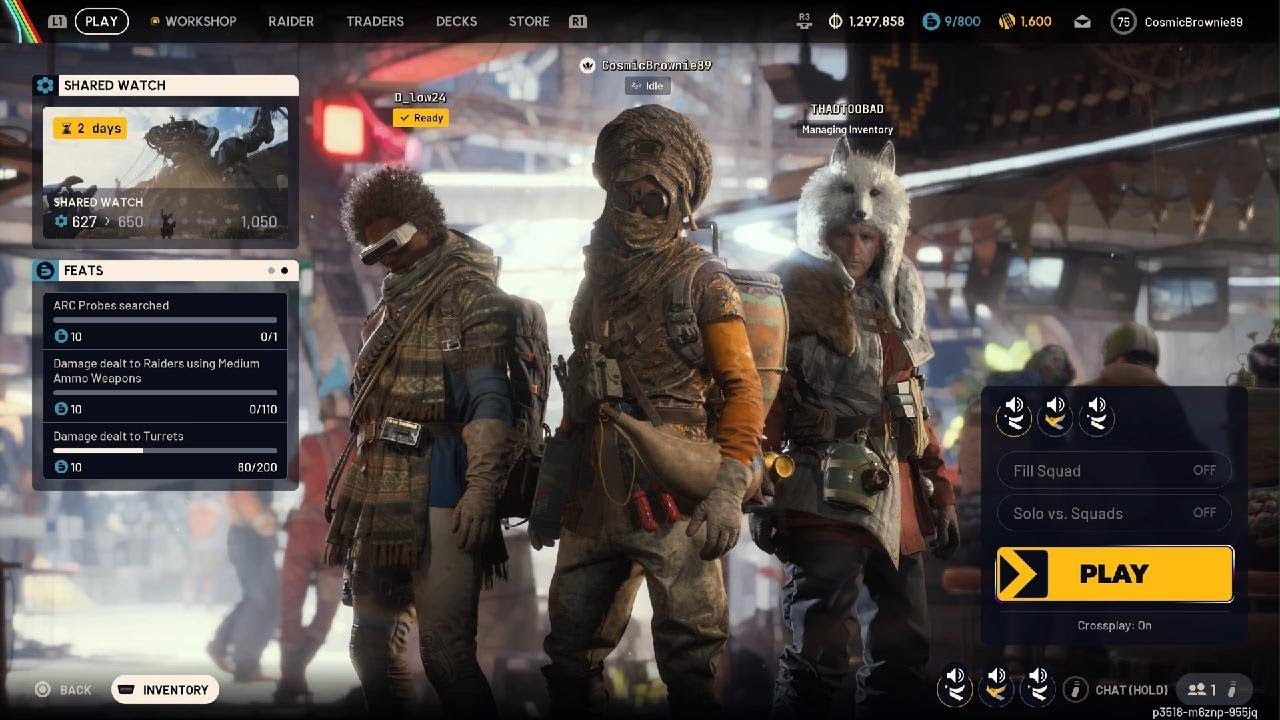The image size is (1280, 720).
Task: Click Medium Ammo Weapons feat progress bar
Action: coord(165,393)
